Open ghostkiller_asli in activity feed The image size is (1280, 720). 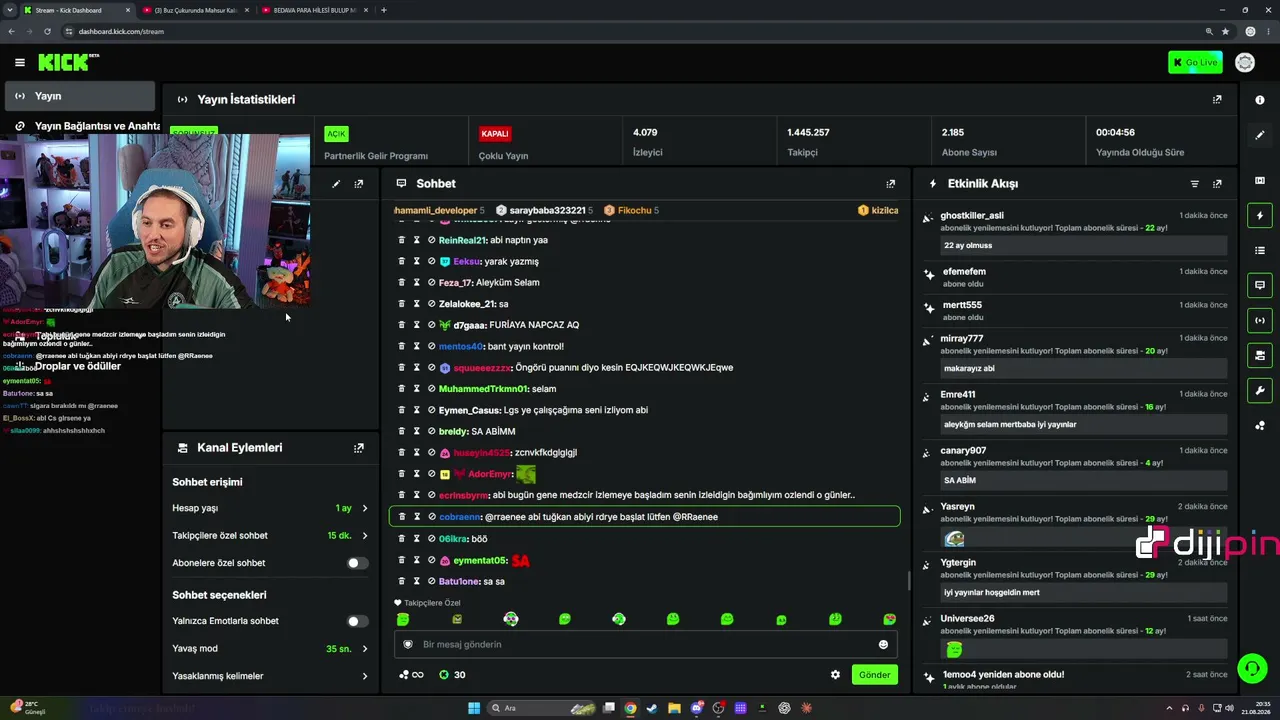point(972,216)
